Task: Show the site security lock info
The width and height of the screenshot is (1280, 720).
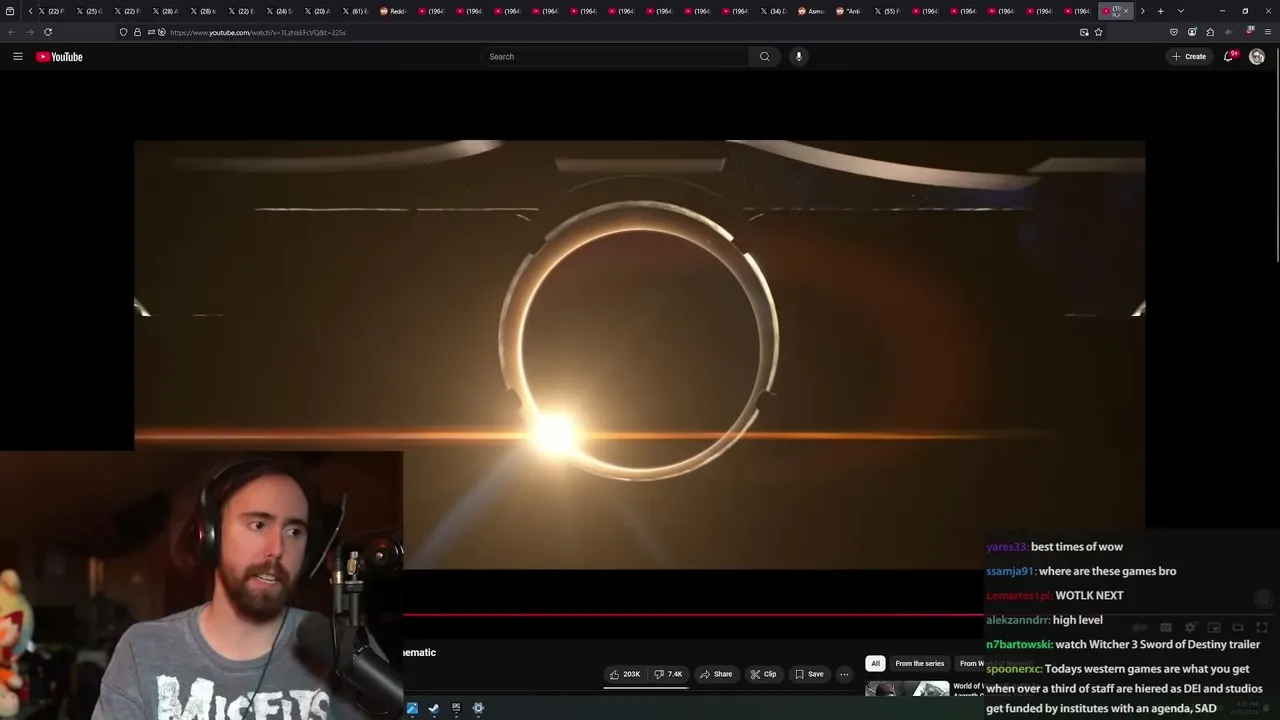Action: 137,32
